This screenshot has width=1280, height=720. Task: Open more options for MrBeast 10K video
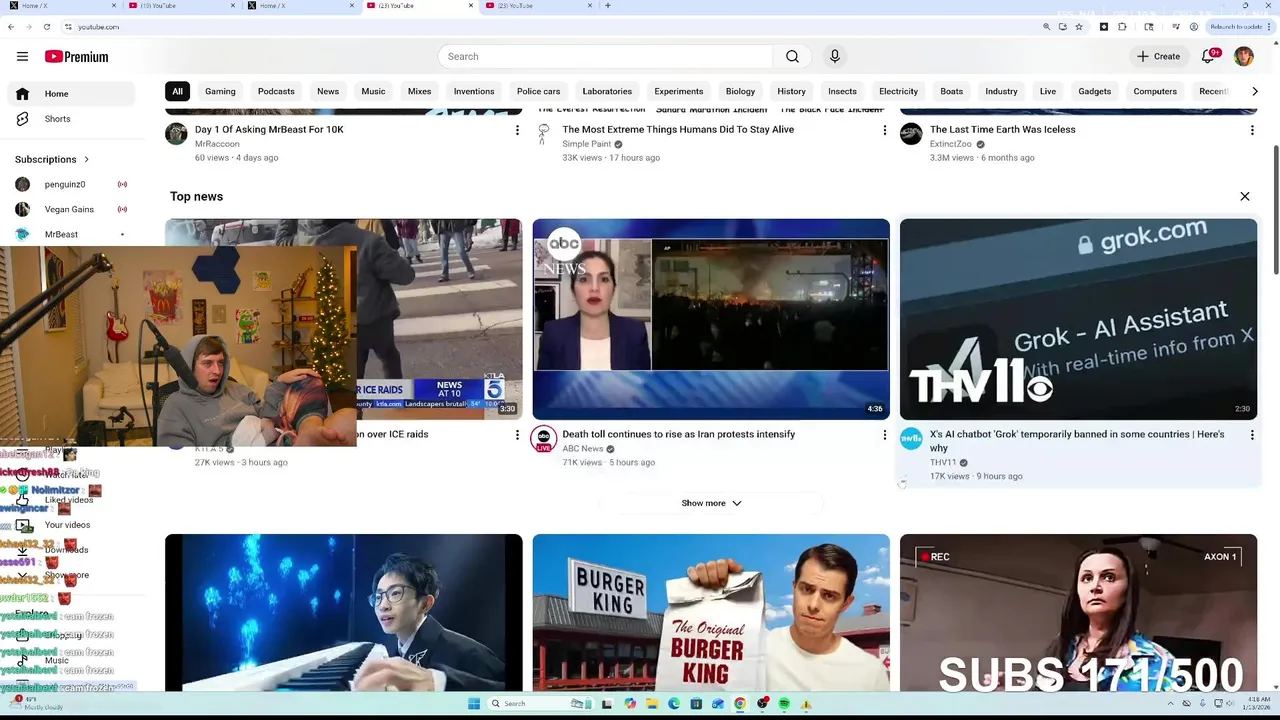(x=517, y=130)
